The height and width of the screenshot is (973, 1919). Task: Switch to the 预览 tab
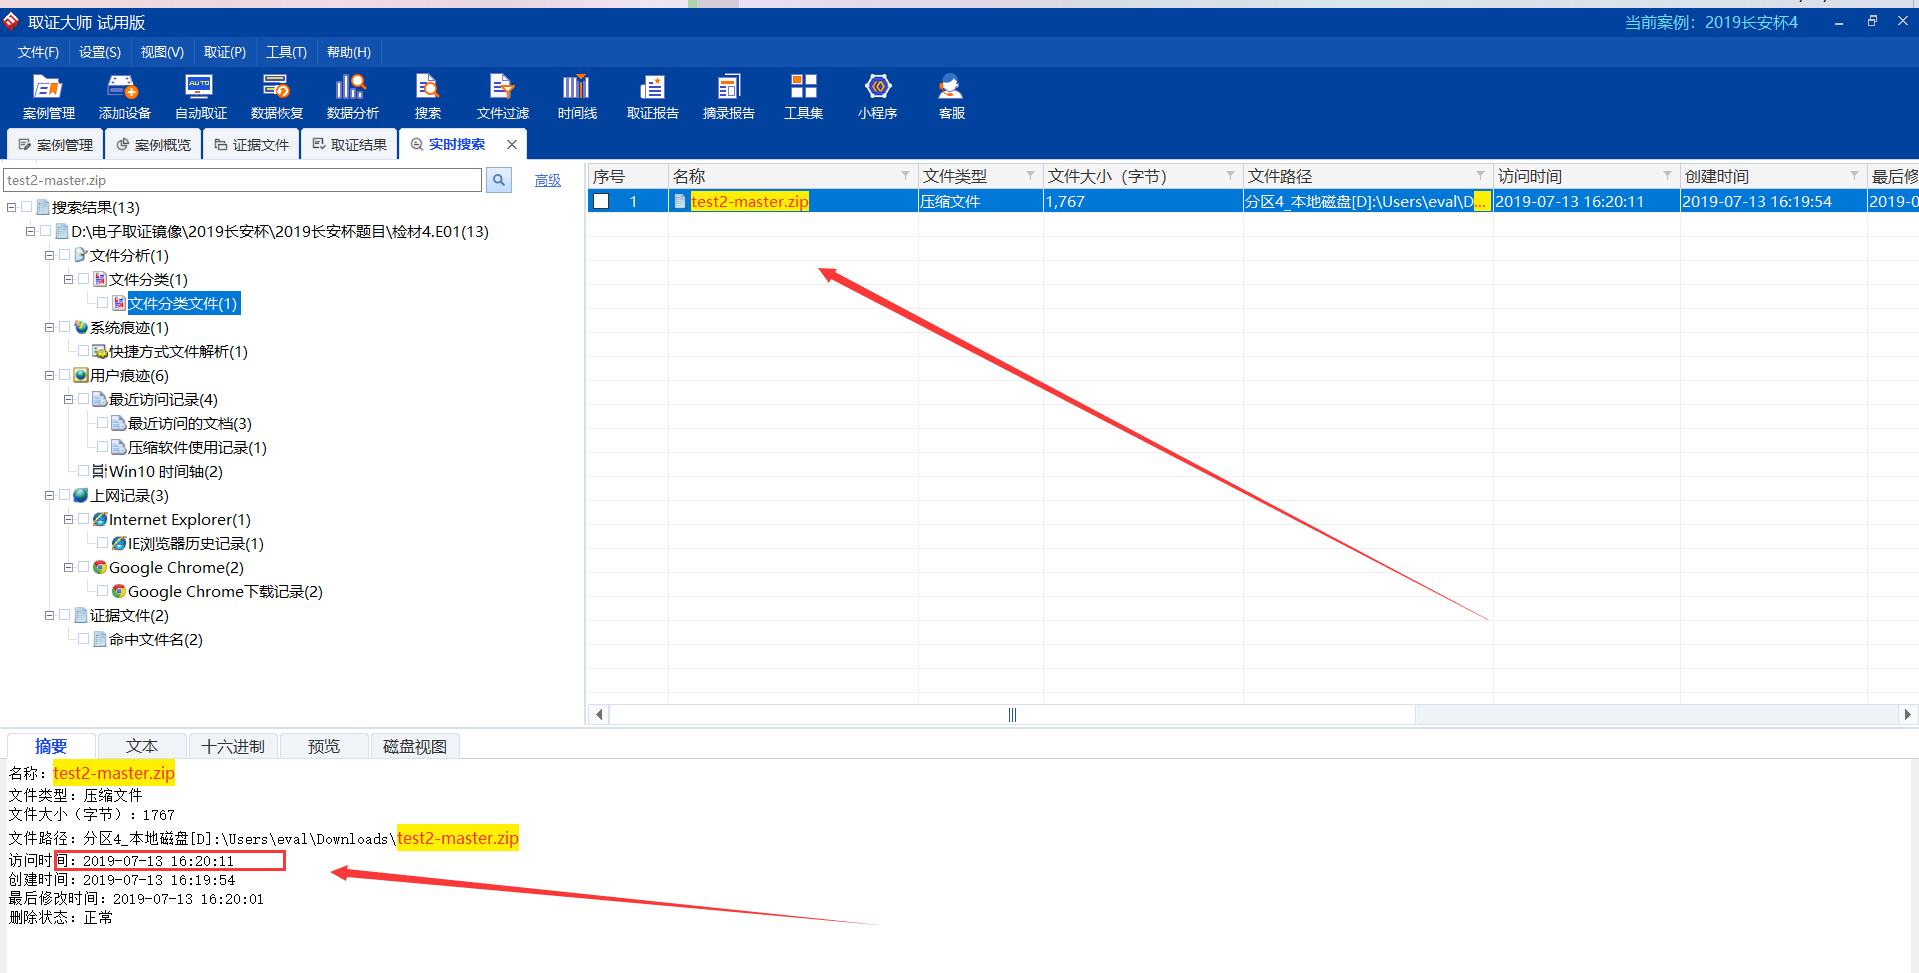click(x=324, y=746)
